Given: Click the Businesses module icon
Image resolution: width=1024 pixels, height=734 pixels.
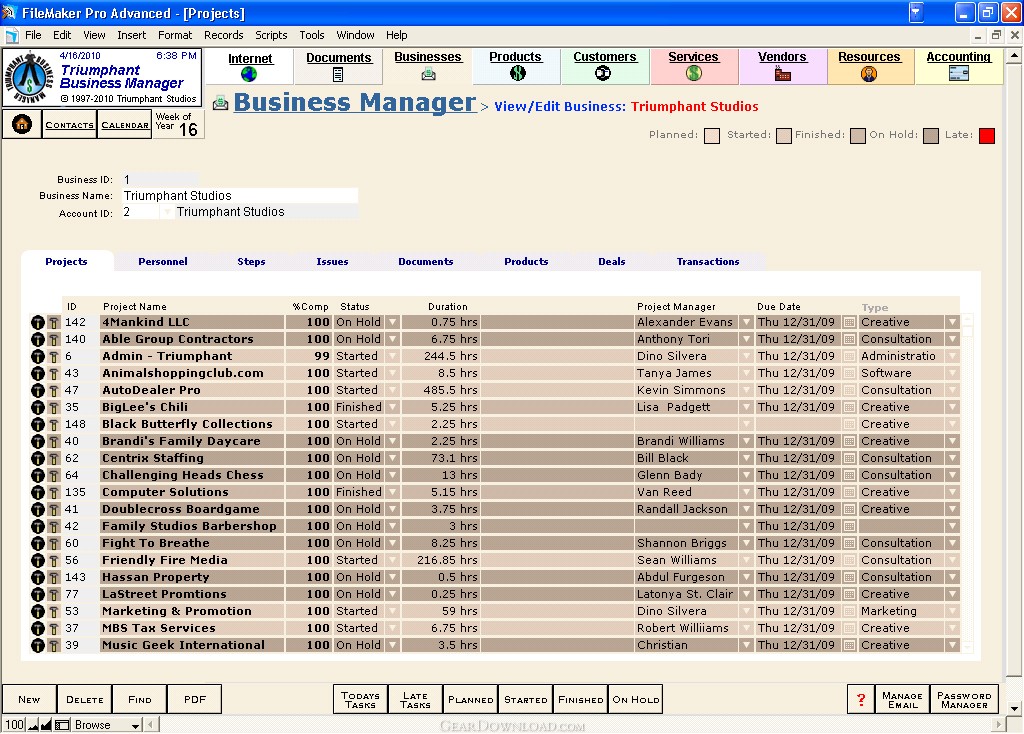Looking at the screenshot, I should click(428, 74).
